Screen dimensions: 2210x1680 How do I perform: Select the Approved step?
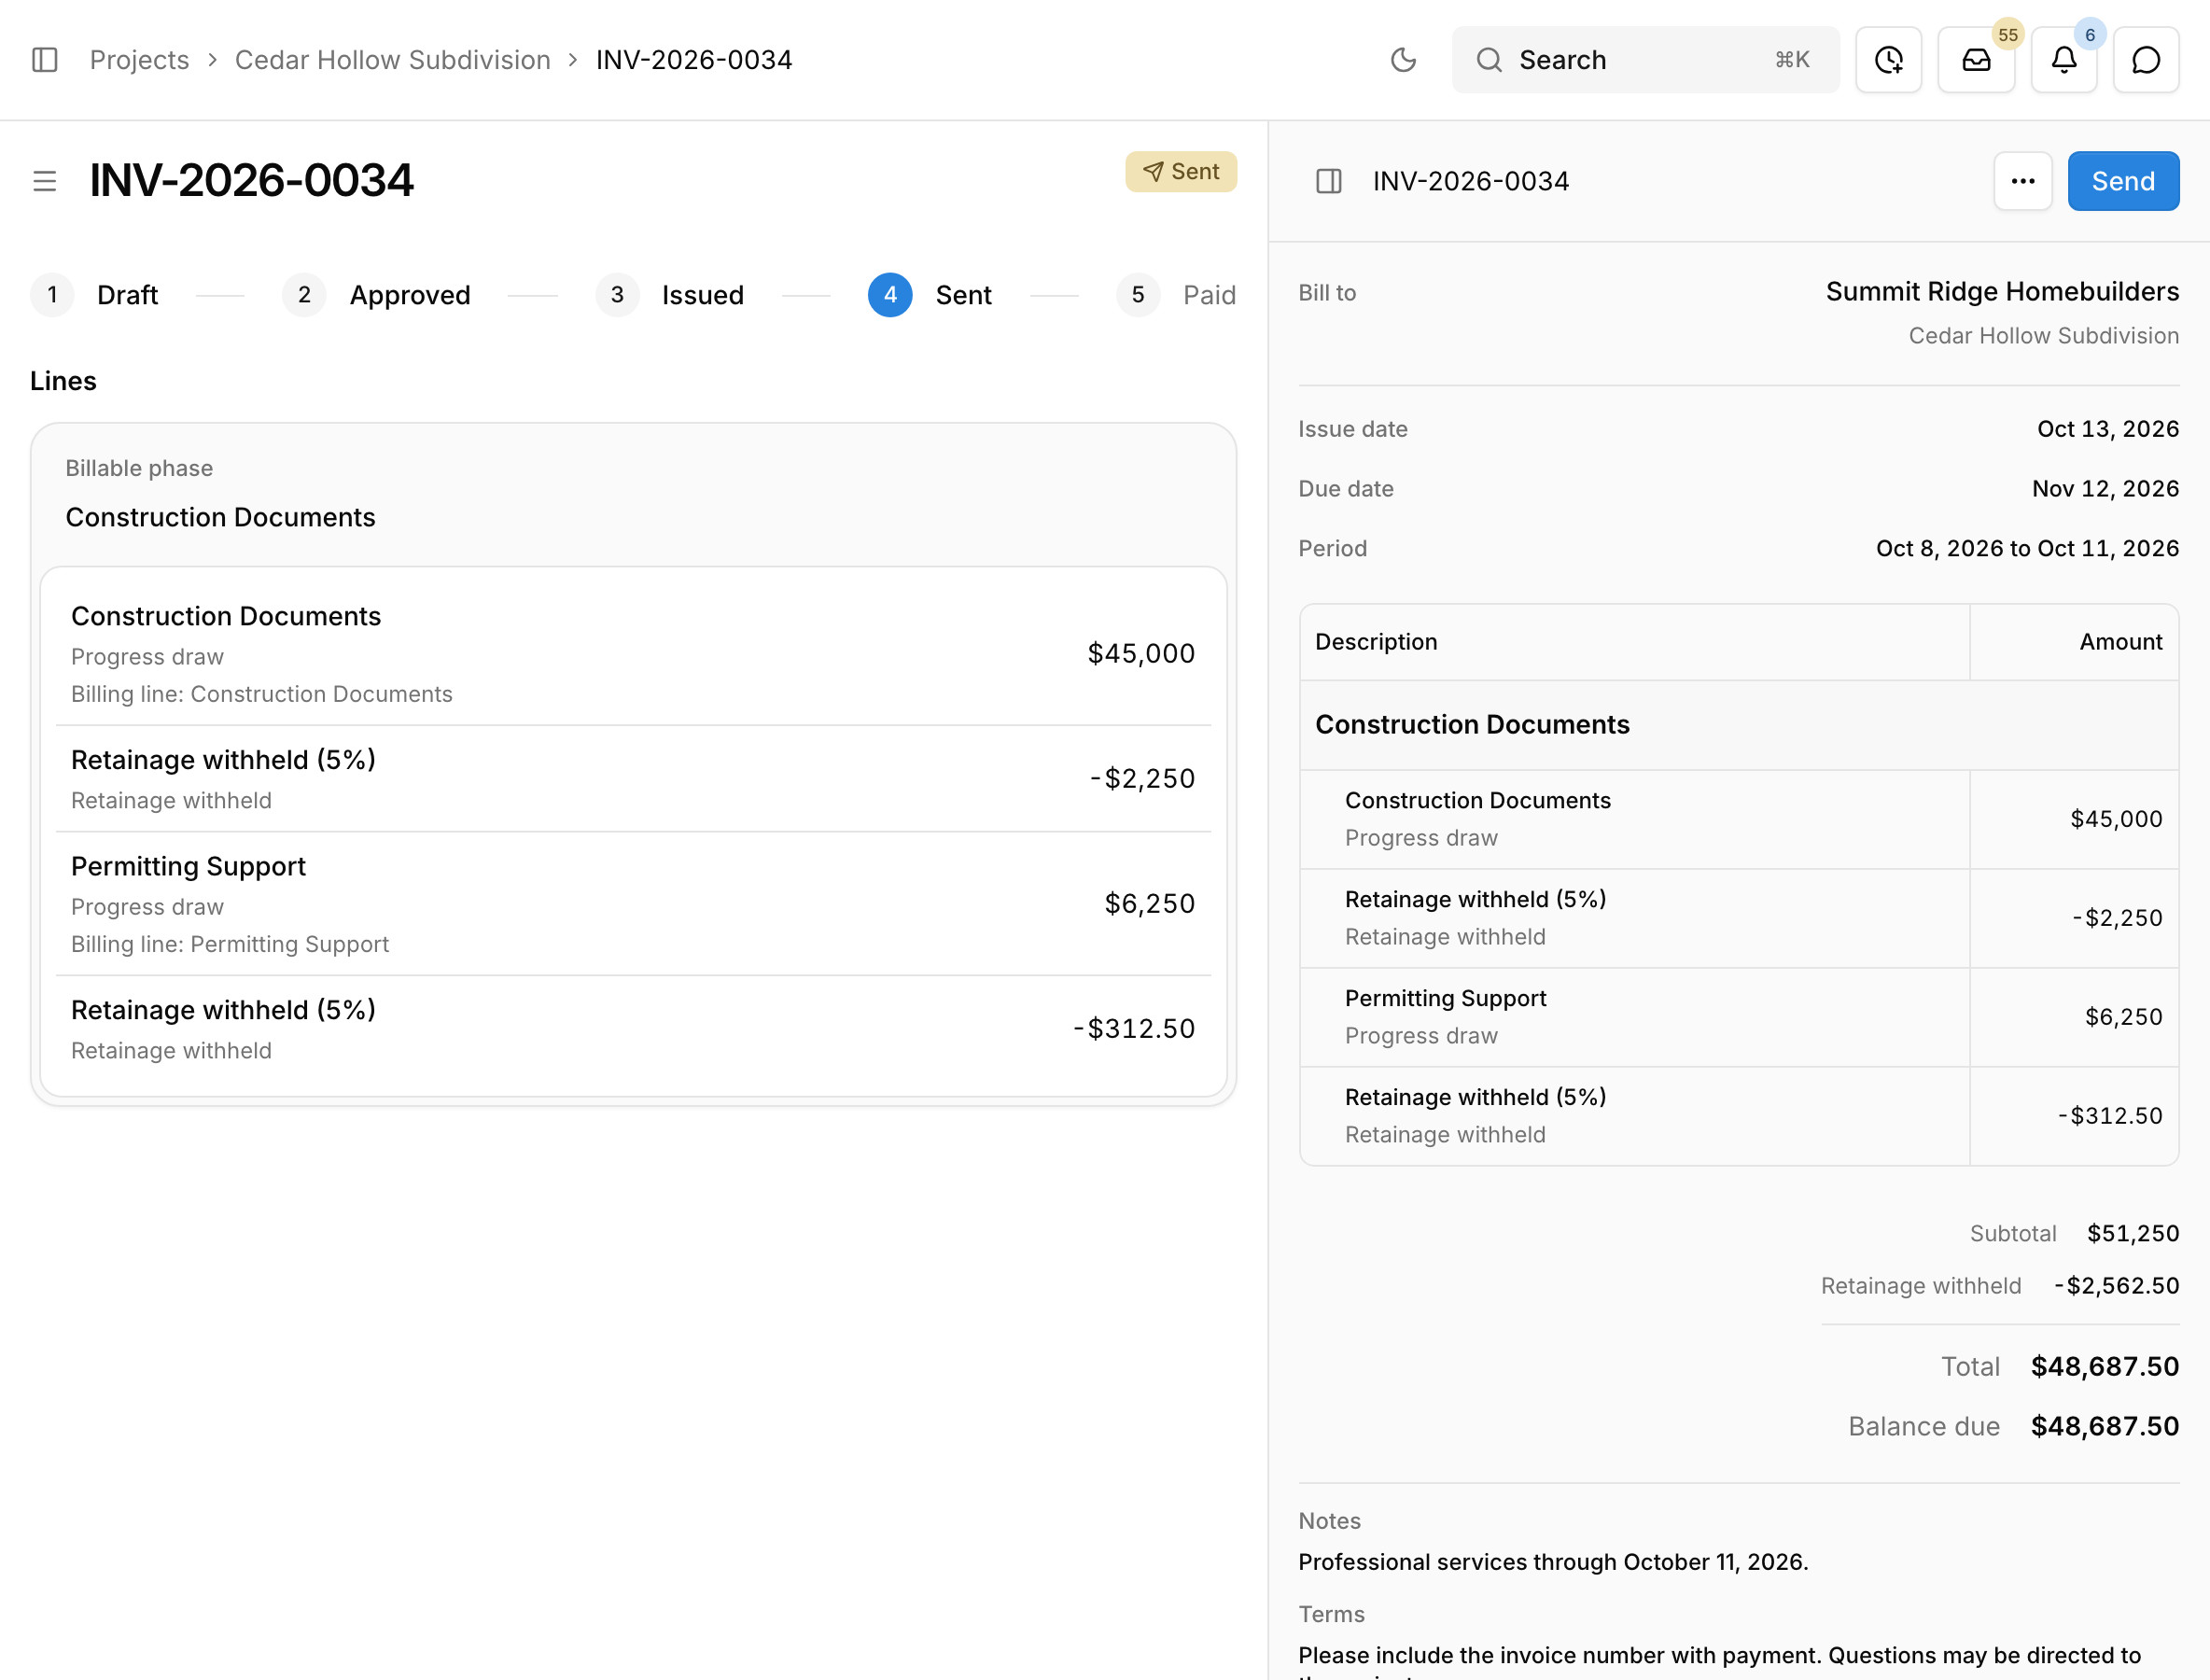click(377, 295)
